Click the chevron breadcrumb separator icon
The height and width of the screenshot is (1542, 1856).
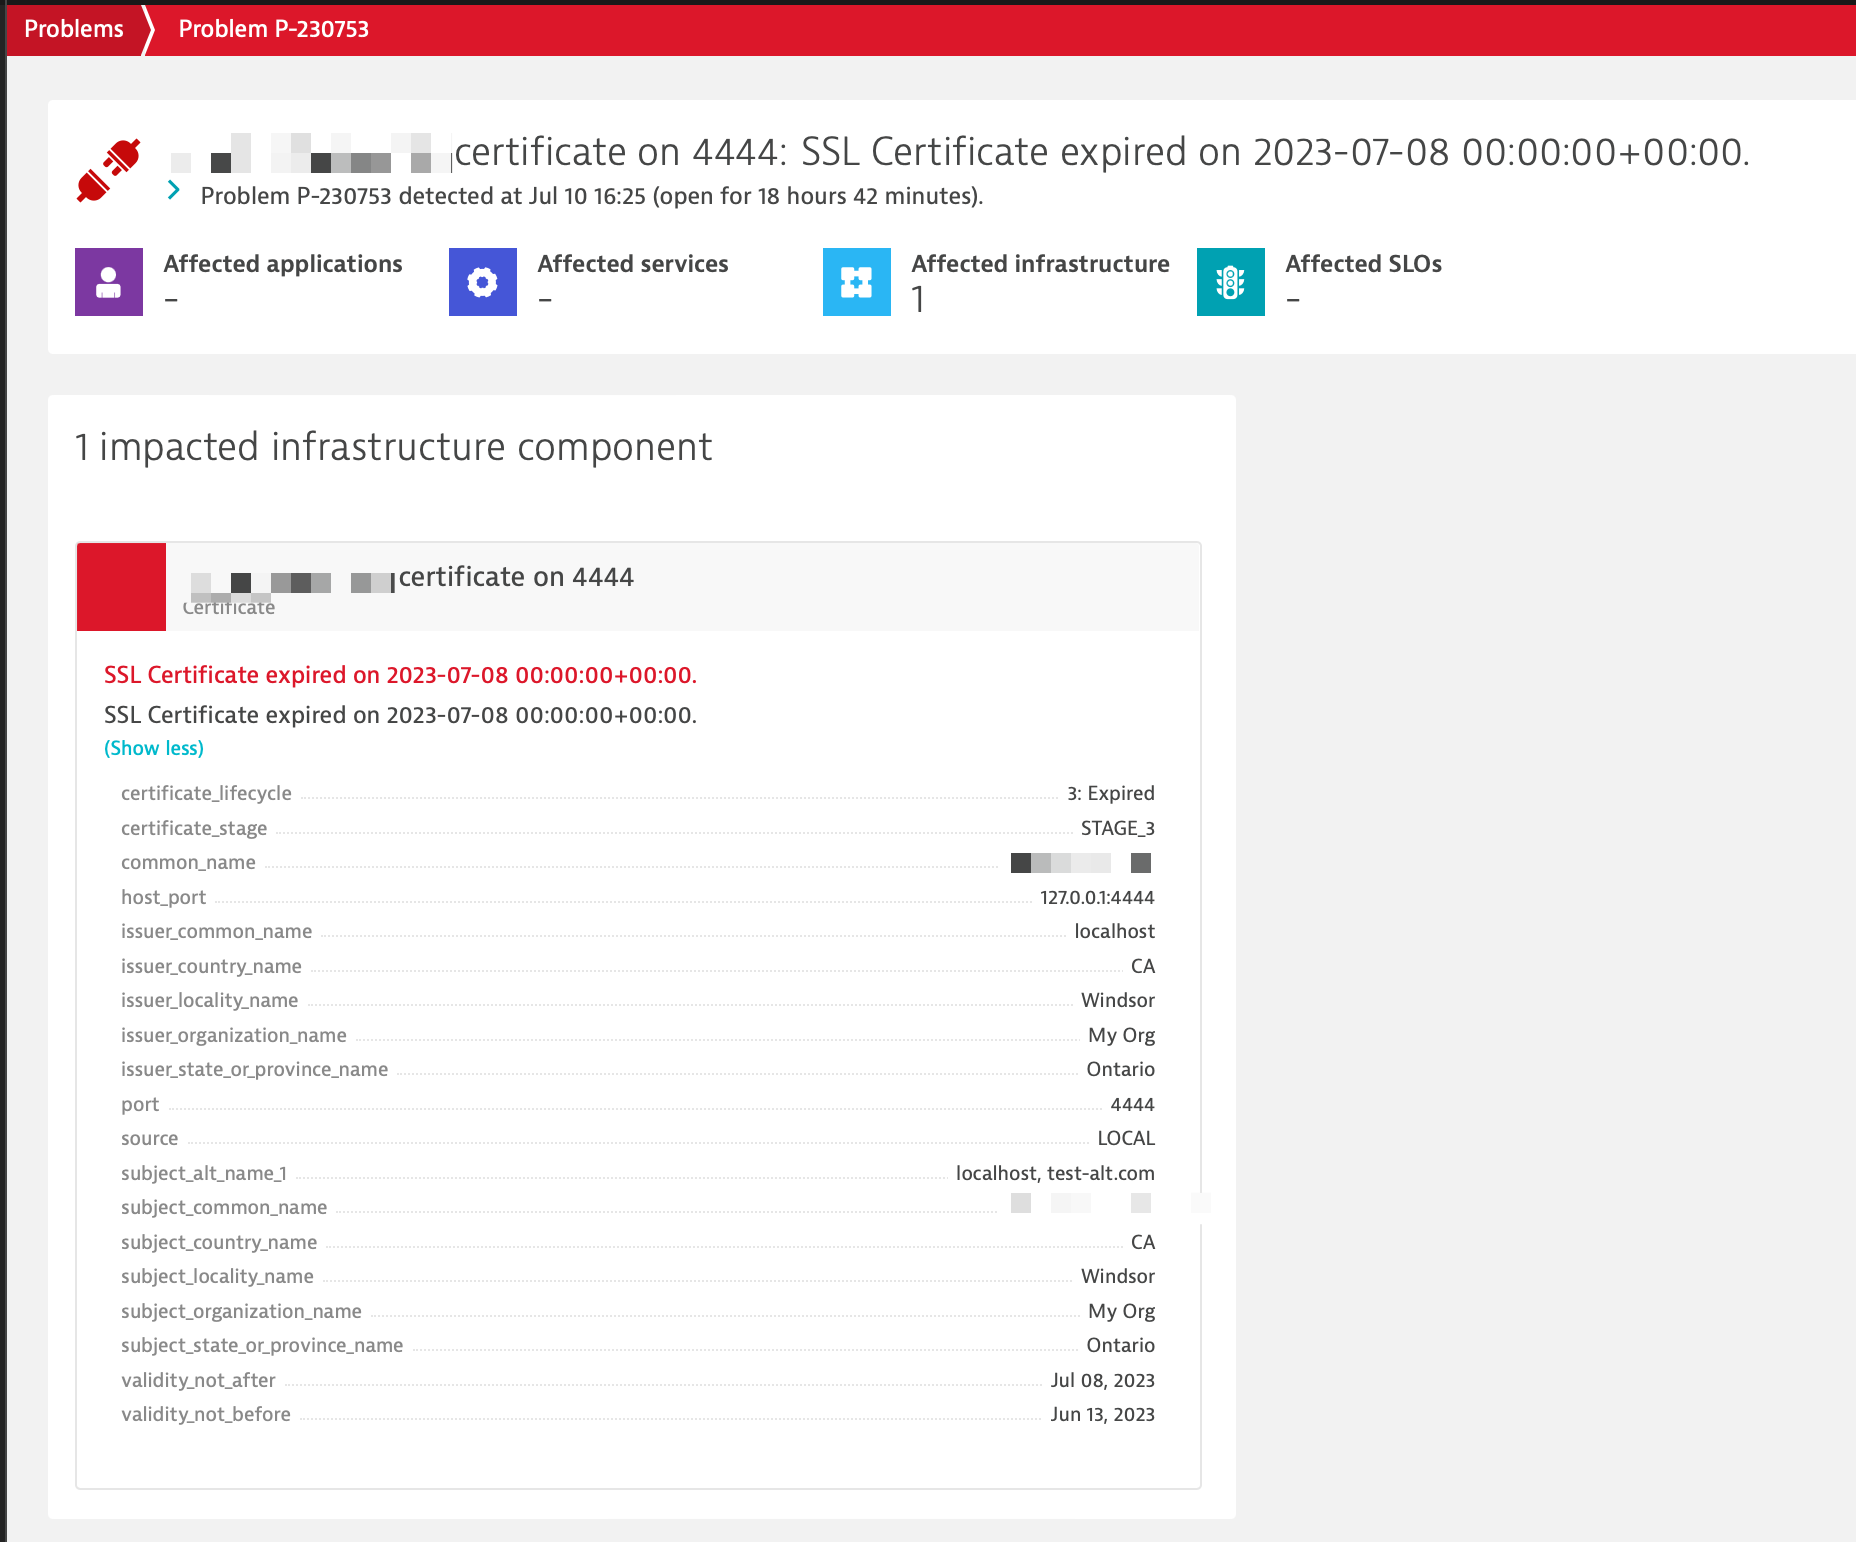click(x=148, y=28)
